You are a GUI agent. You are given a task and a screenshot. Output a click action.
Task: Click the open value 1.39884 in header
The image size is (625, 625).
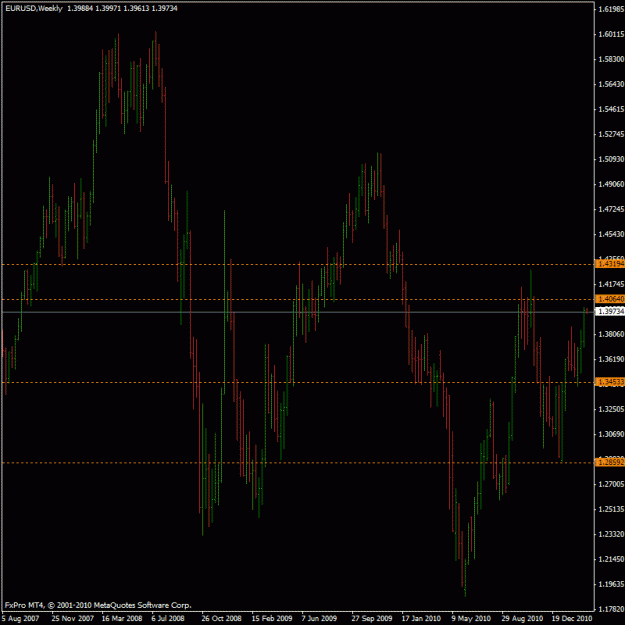[80, 8]
